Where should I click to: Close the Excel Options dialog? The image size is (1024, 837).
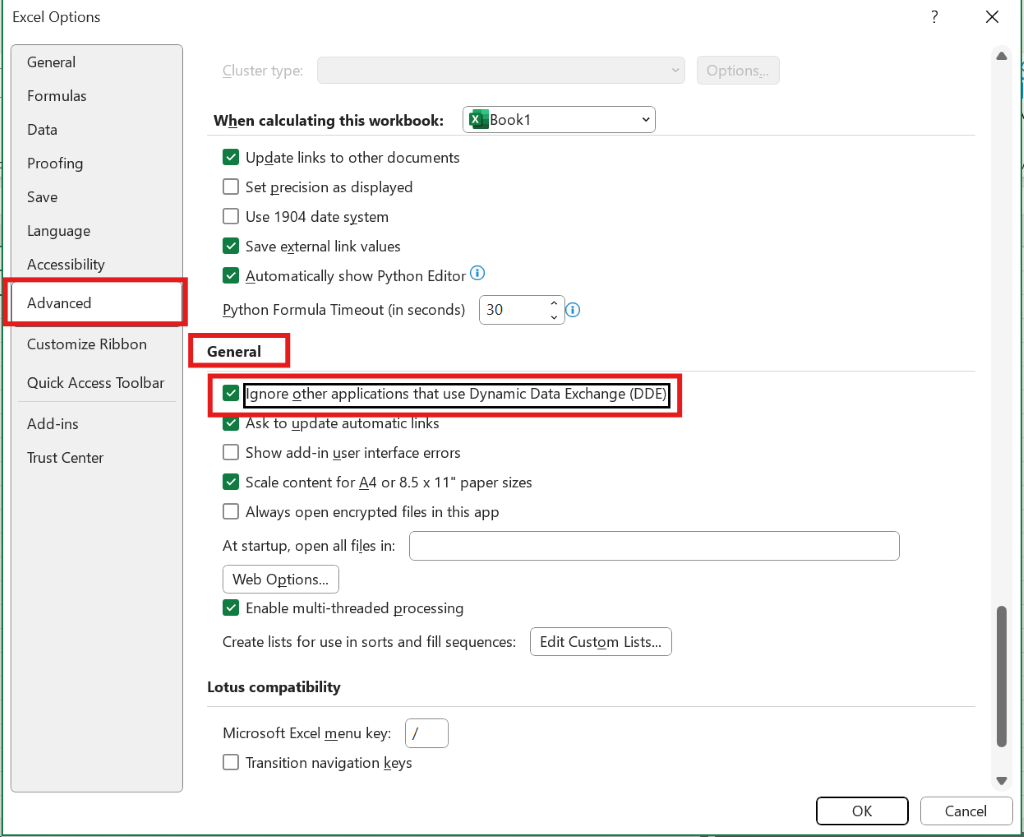pos(992,17)
